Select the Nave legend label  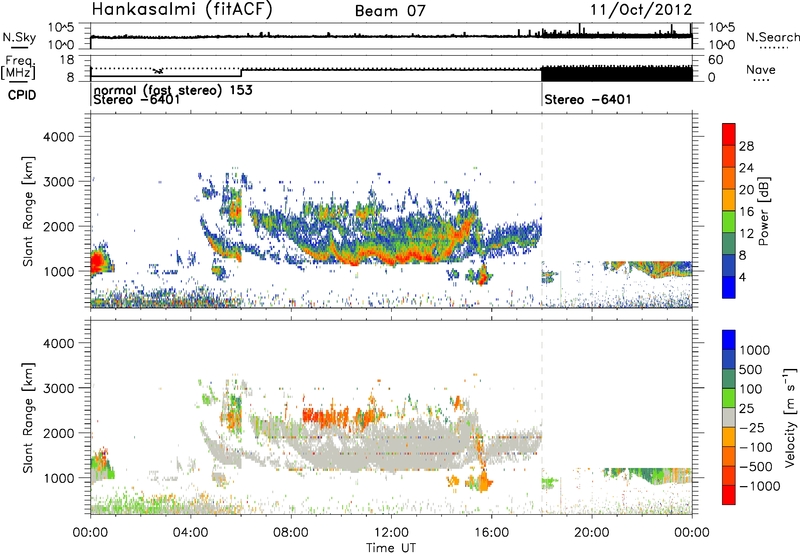761,70
